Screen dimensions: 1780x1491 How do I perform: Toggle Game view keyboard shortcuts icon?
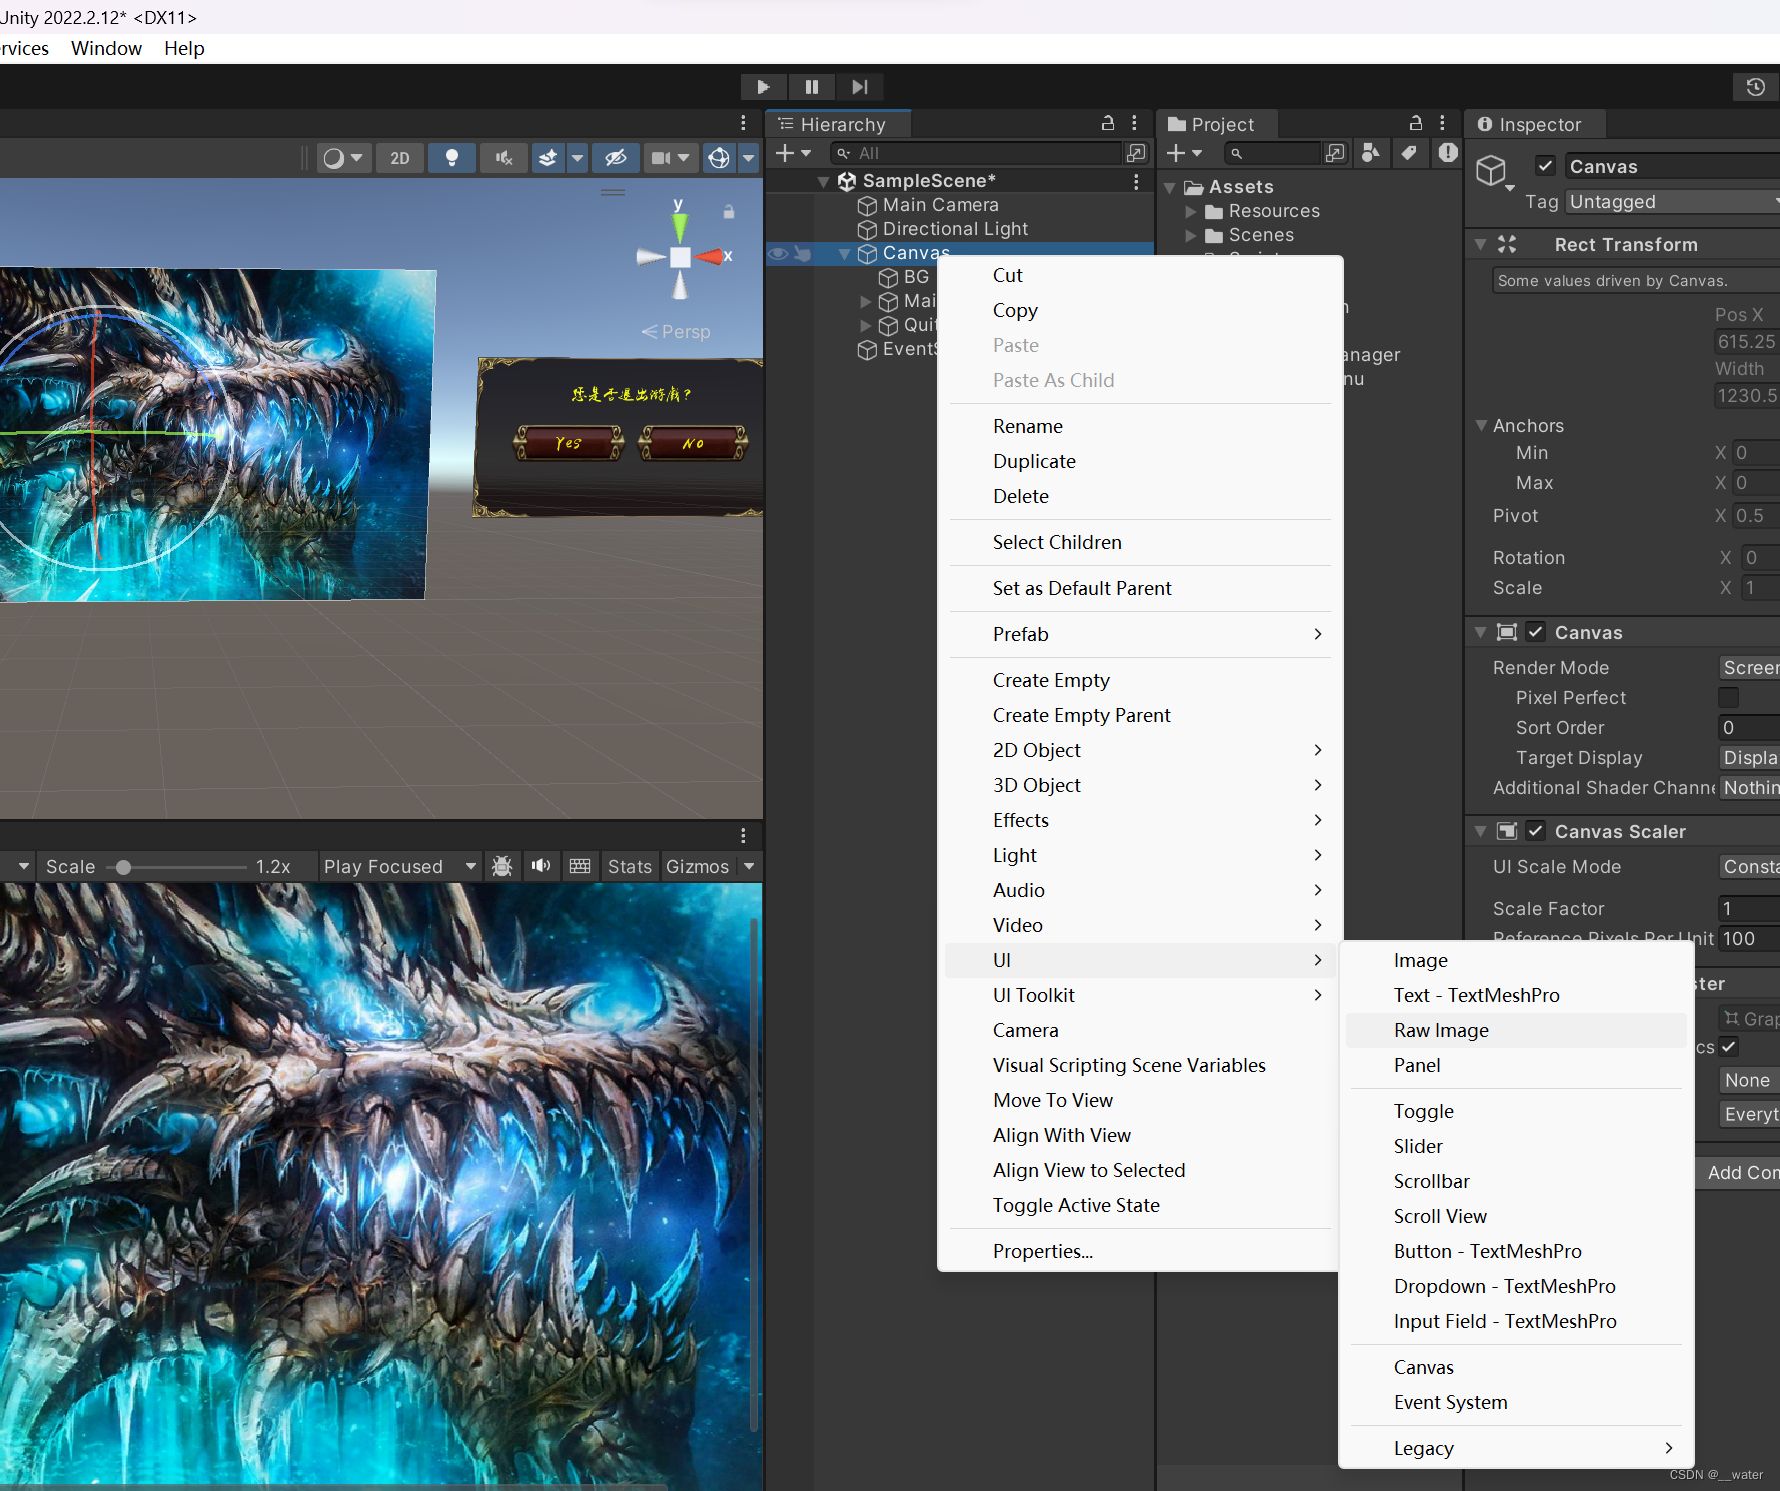click(x=580, y=866)
